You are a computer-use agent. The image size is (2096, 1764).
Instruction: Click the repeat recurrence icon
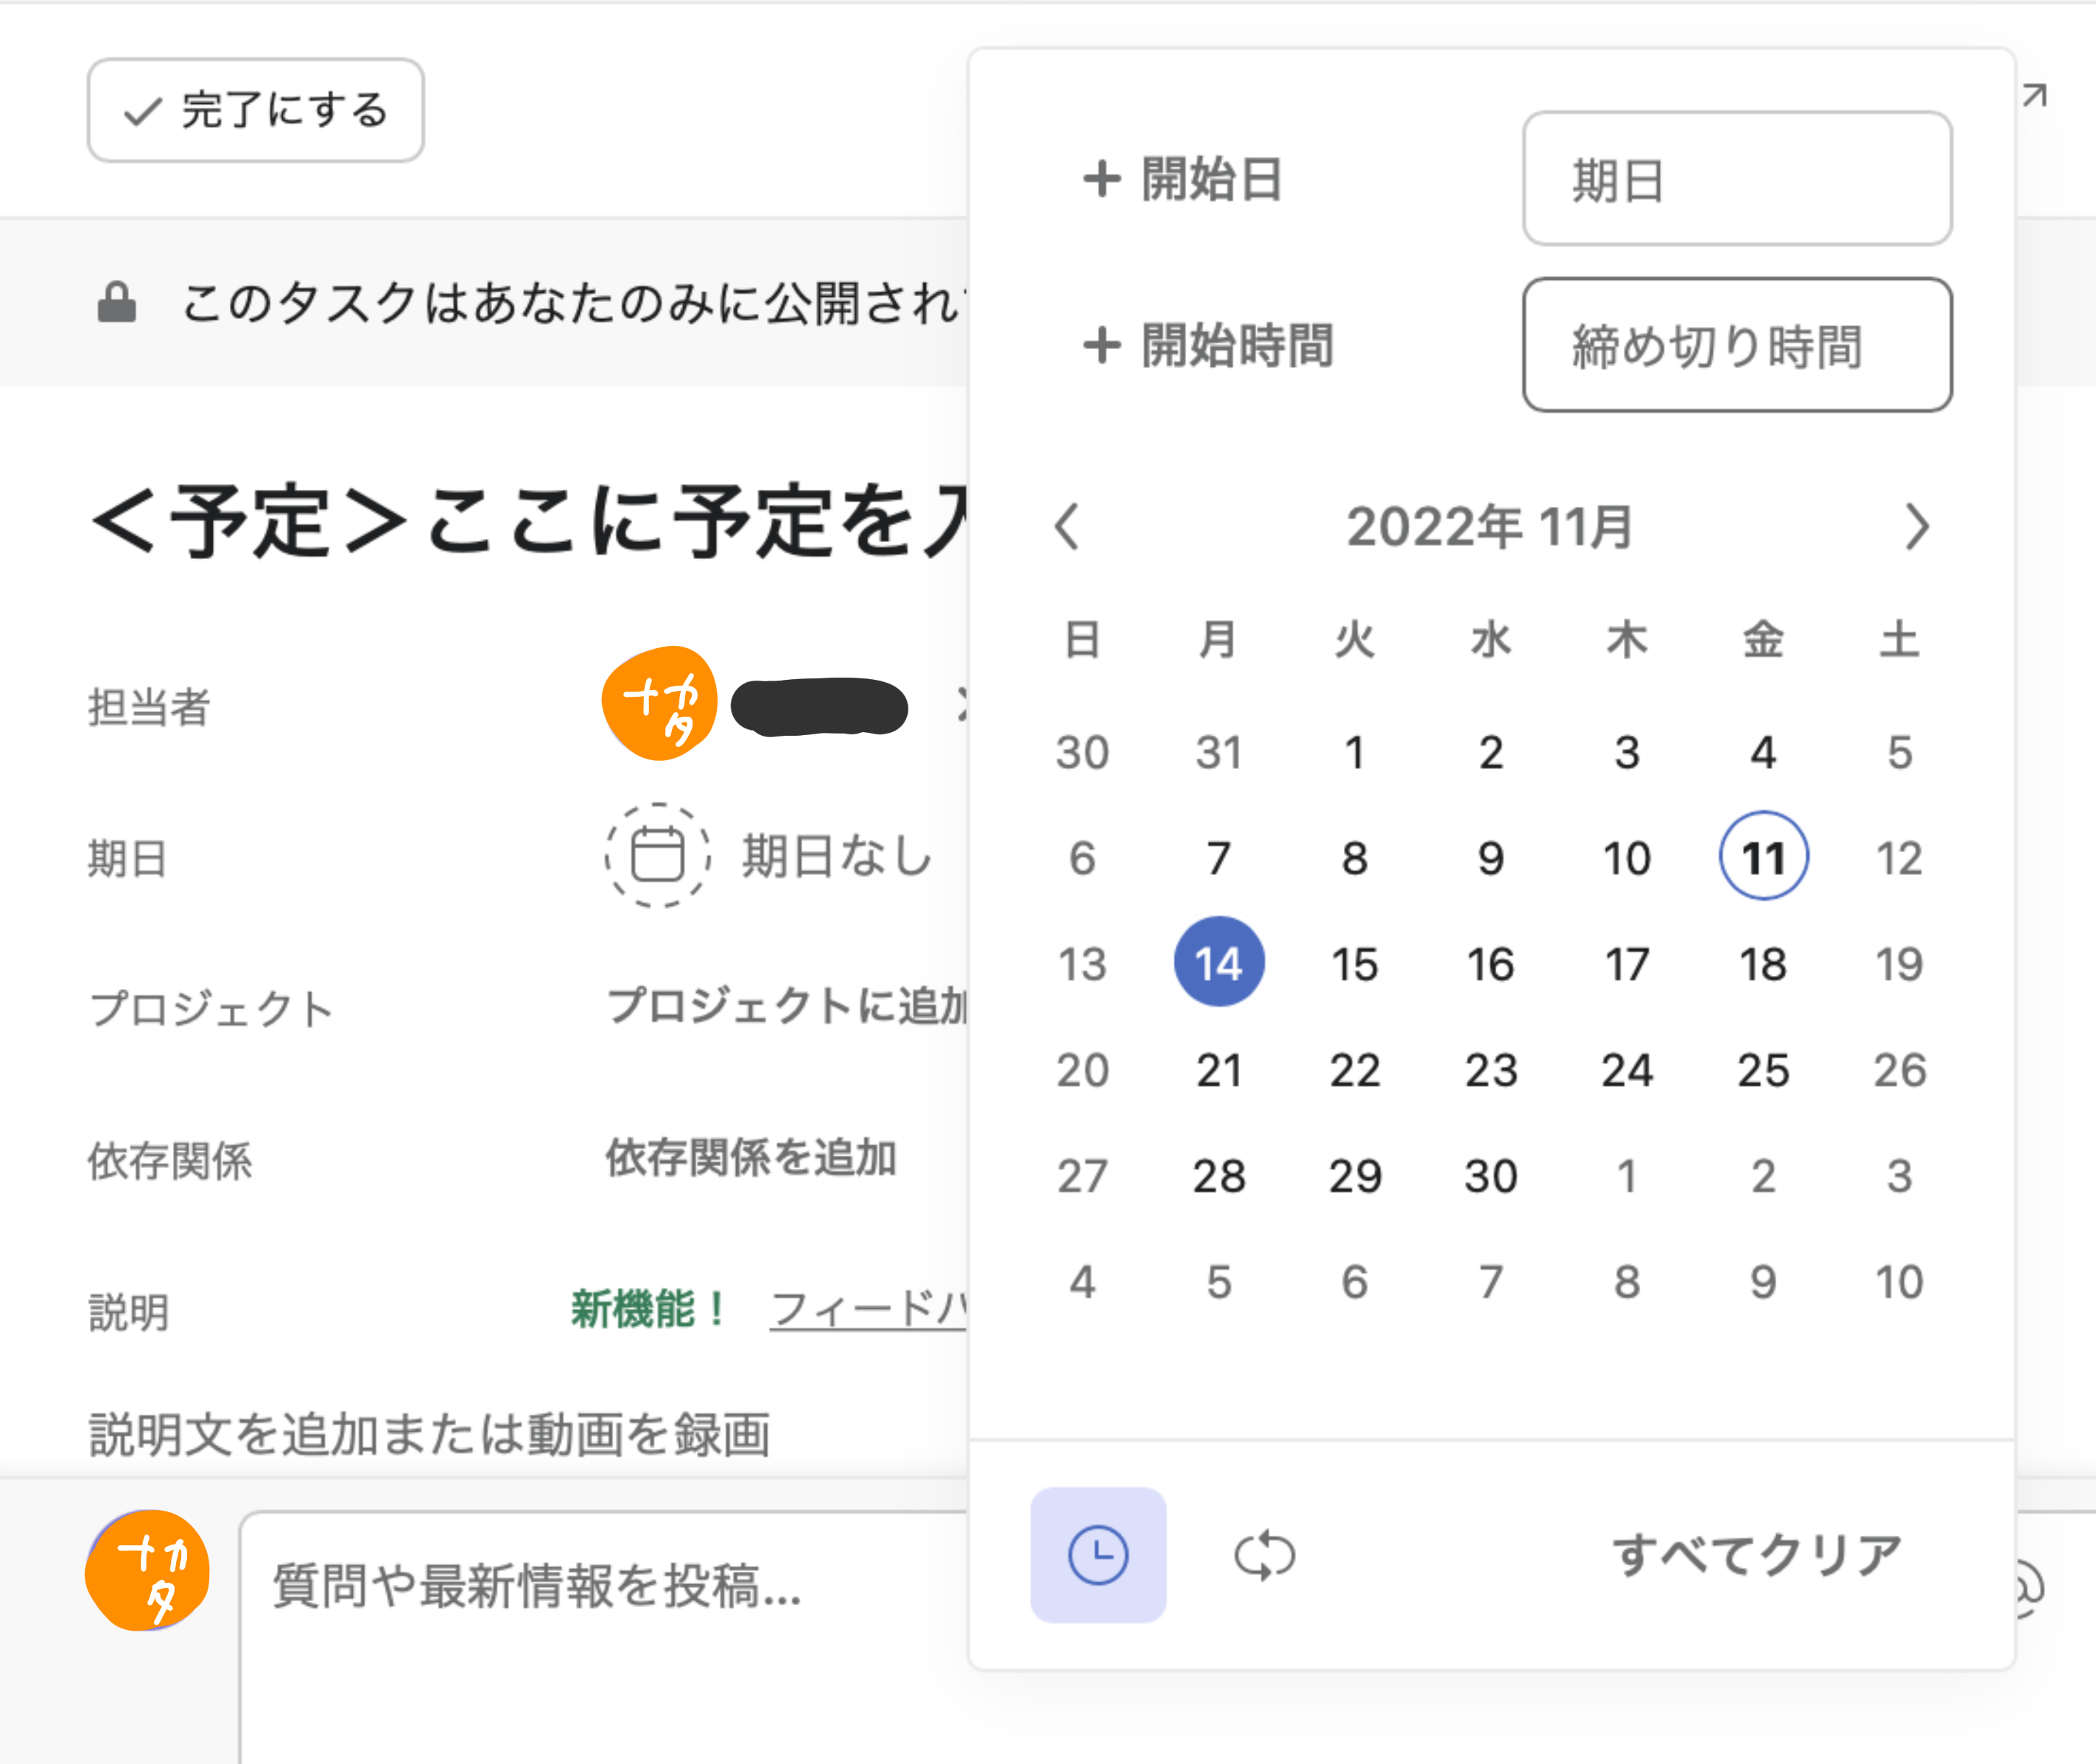tap(1264, 1555)
